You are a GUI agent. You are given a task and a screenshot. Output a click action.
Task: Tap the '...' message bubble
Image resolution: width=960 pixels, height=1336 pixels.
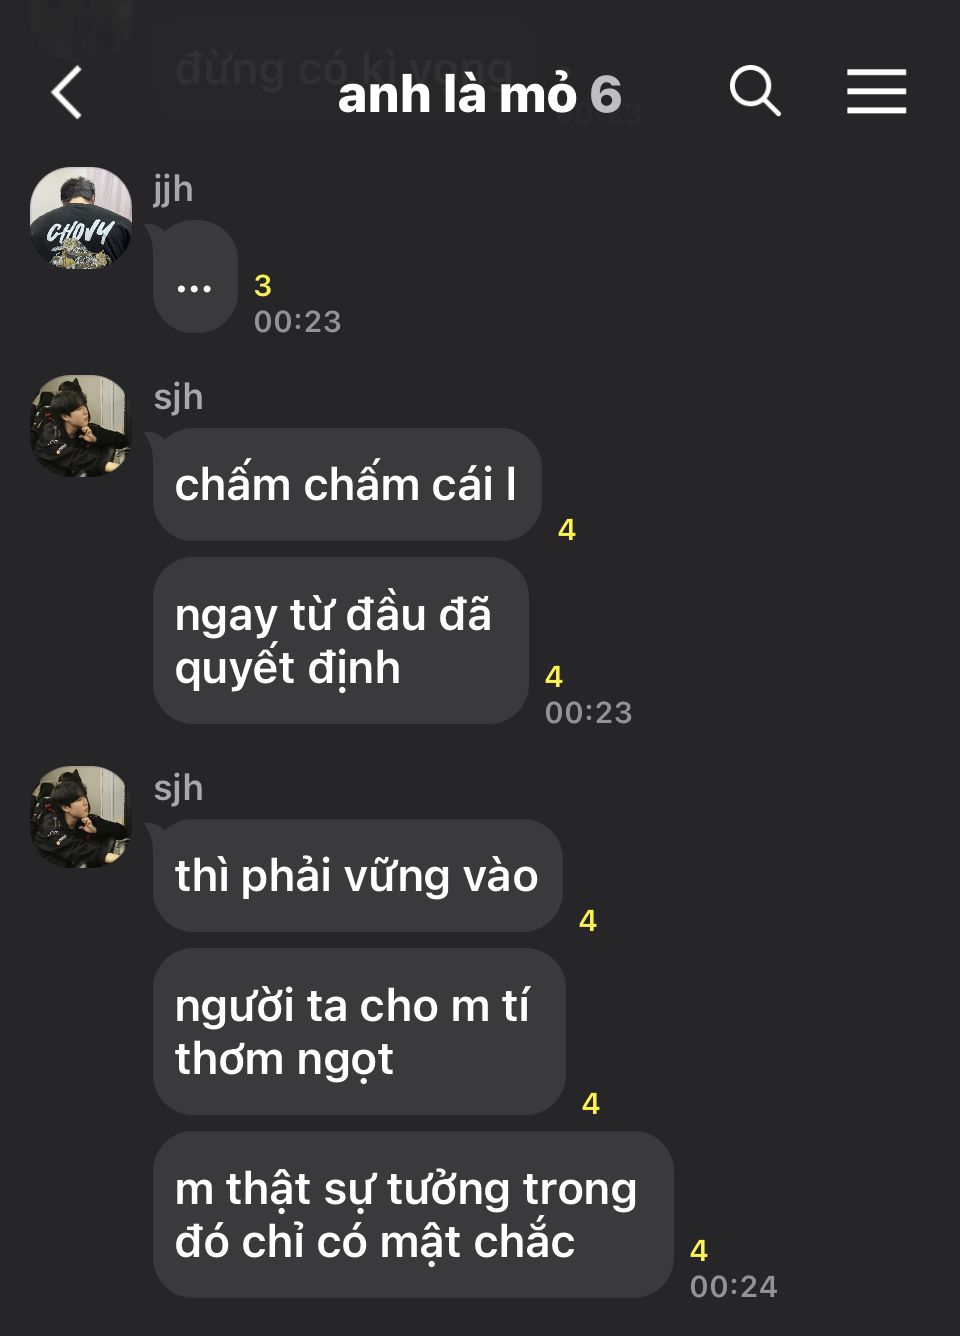[195, 277]
